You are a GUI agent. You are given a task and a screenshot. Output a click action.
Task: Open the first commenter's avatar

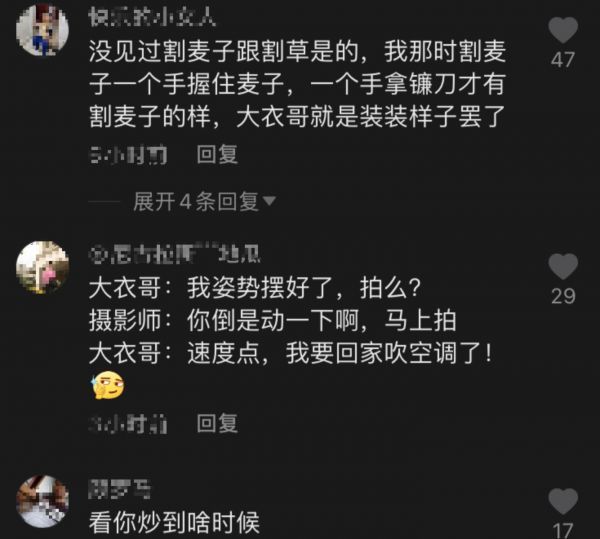pos(42,30)
